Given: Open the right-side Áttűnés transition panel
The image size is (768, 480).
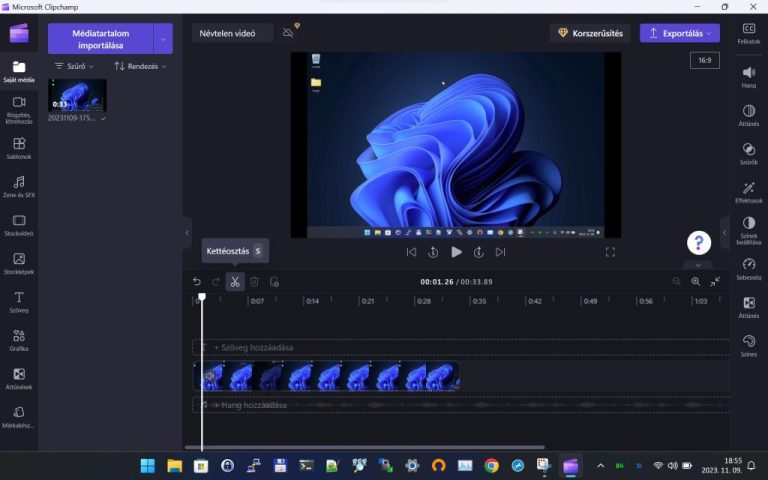Looking at the screenshot, I should point(748,307).
